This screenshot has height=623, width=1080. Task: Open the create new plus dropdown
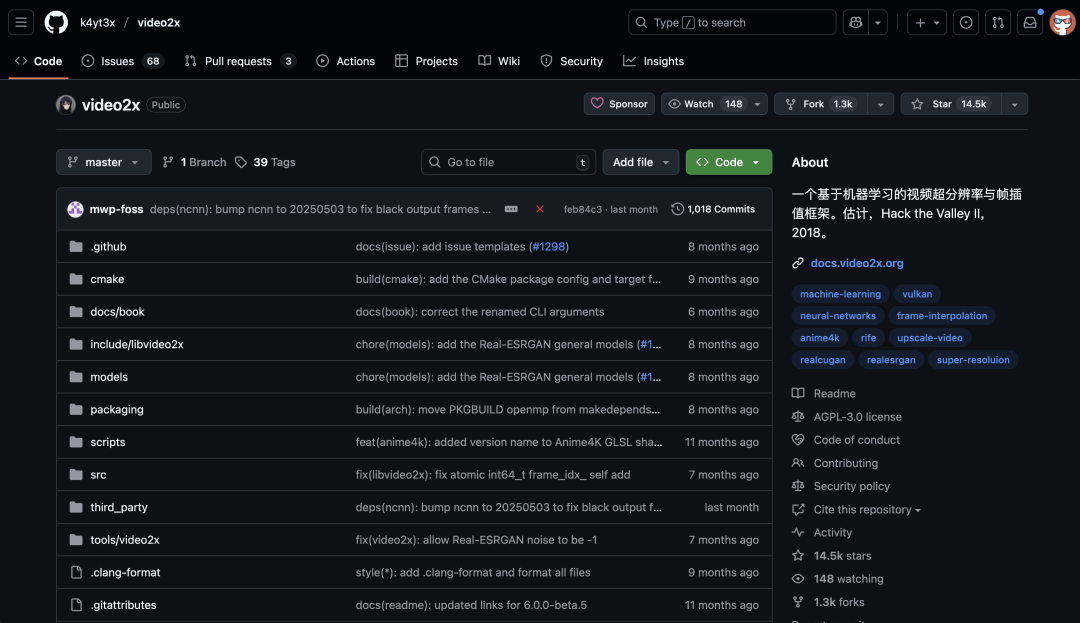(x=927, y=23)
